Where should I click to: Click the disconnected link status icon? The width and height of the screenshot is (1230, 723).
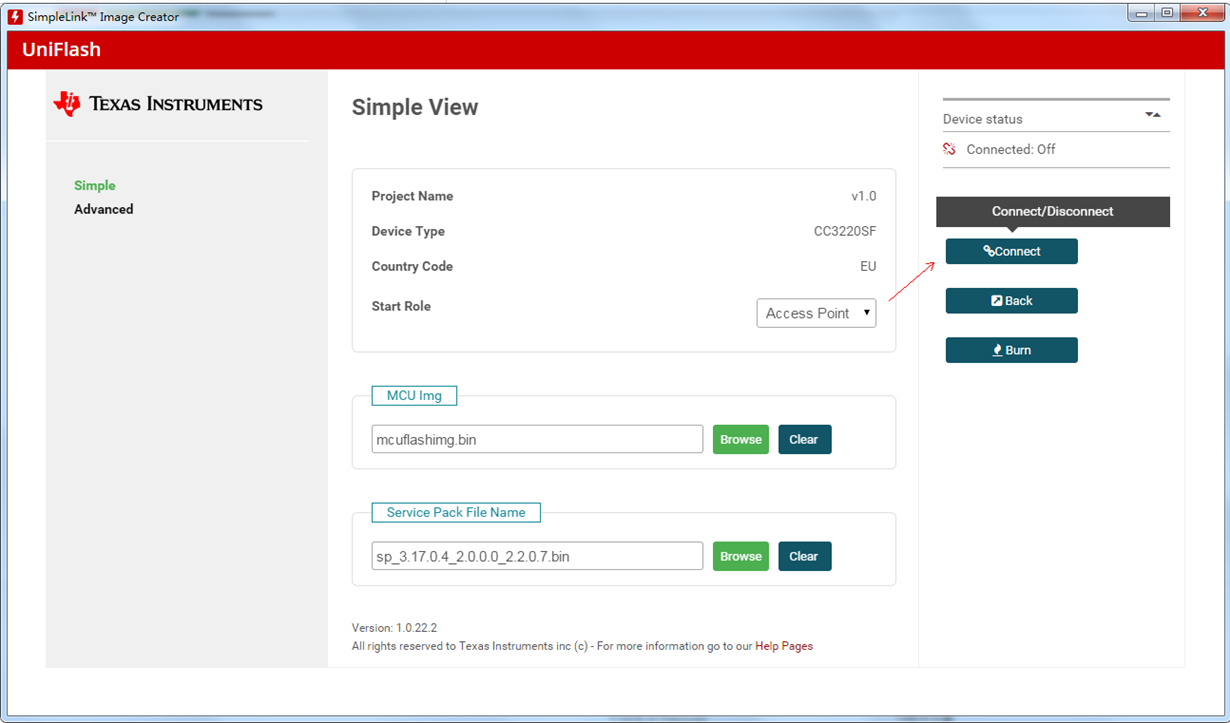coord(950,149)
